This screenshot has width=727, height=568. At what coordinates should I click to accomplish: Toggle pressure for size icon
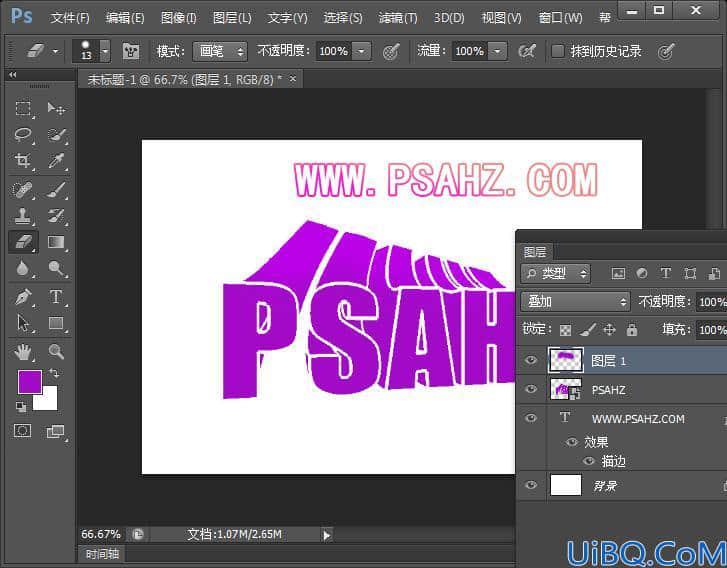pyautogui.click(x=666, y=51)
